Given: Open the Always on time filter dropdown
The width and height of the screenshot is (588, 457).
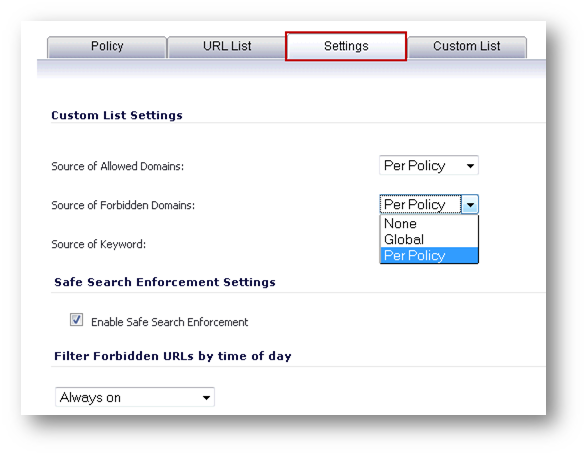Looking at the screenshot, I should (135, 397).
